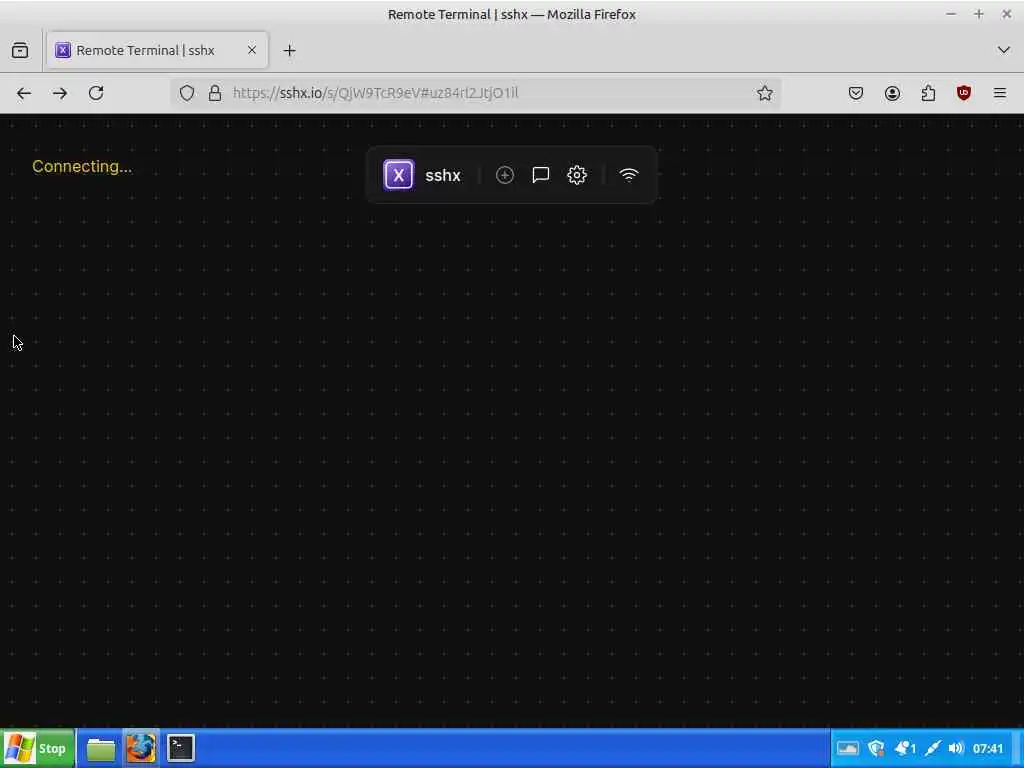Reload the current page

(96, 93)
